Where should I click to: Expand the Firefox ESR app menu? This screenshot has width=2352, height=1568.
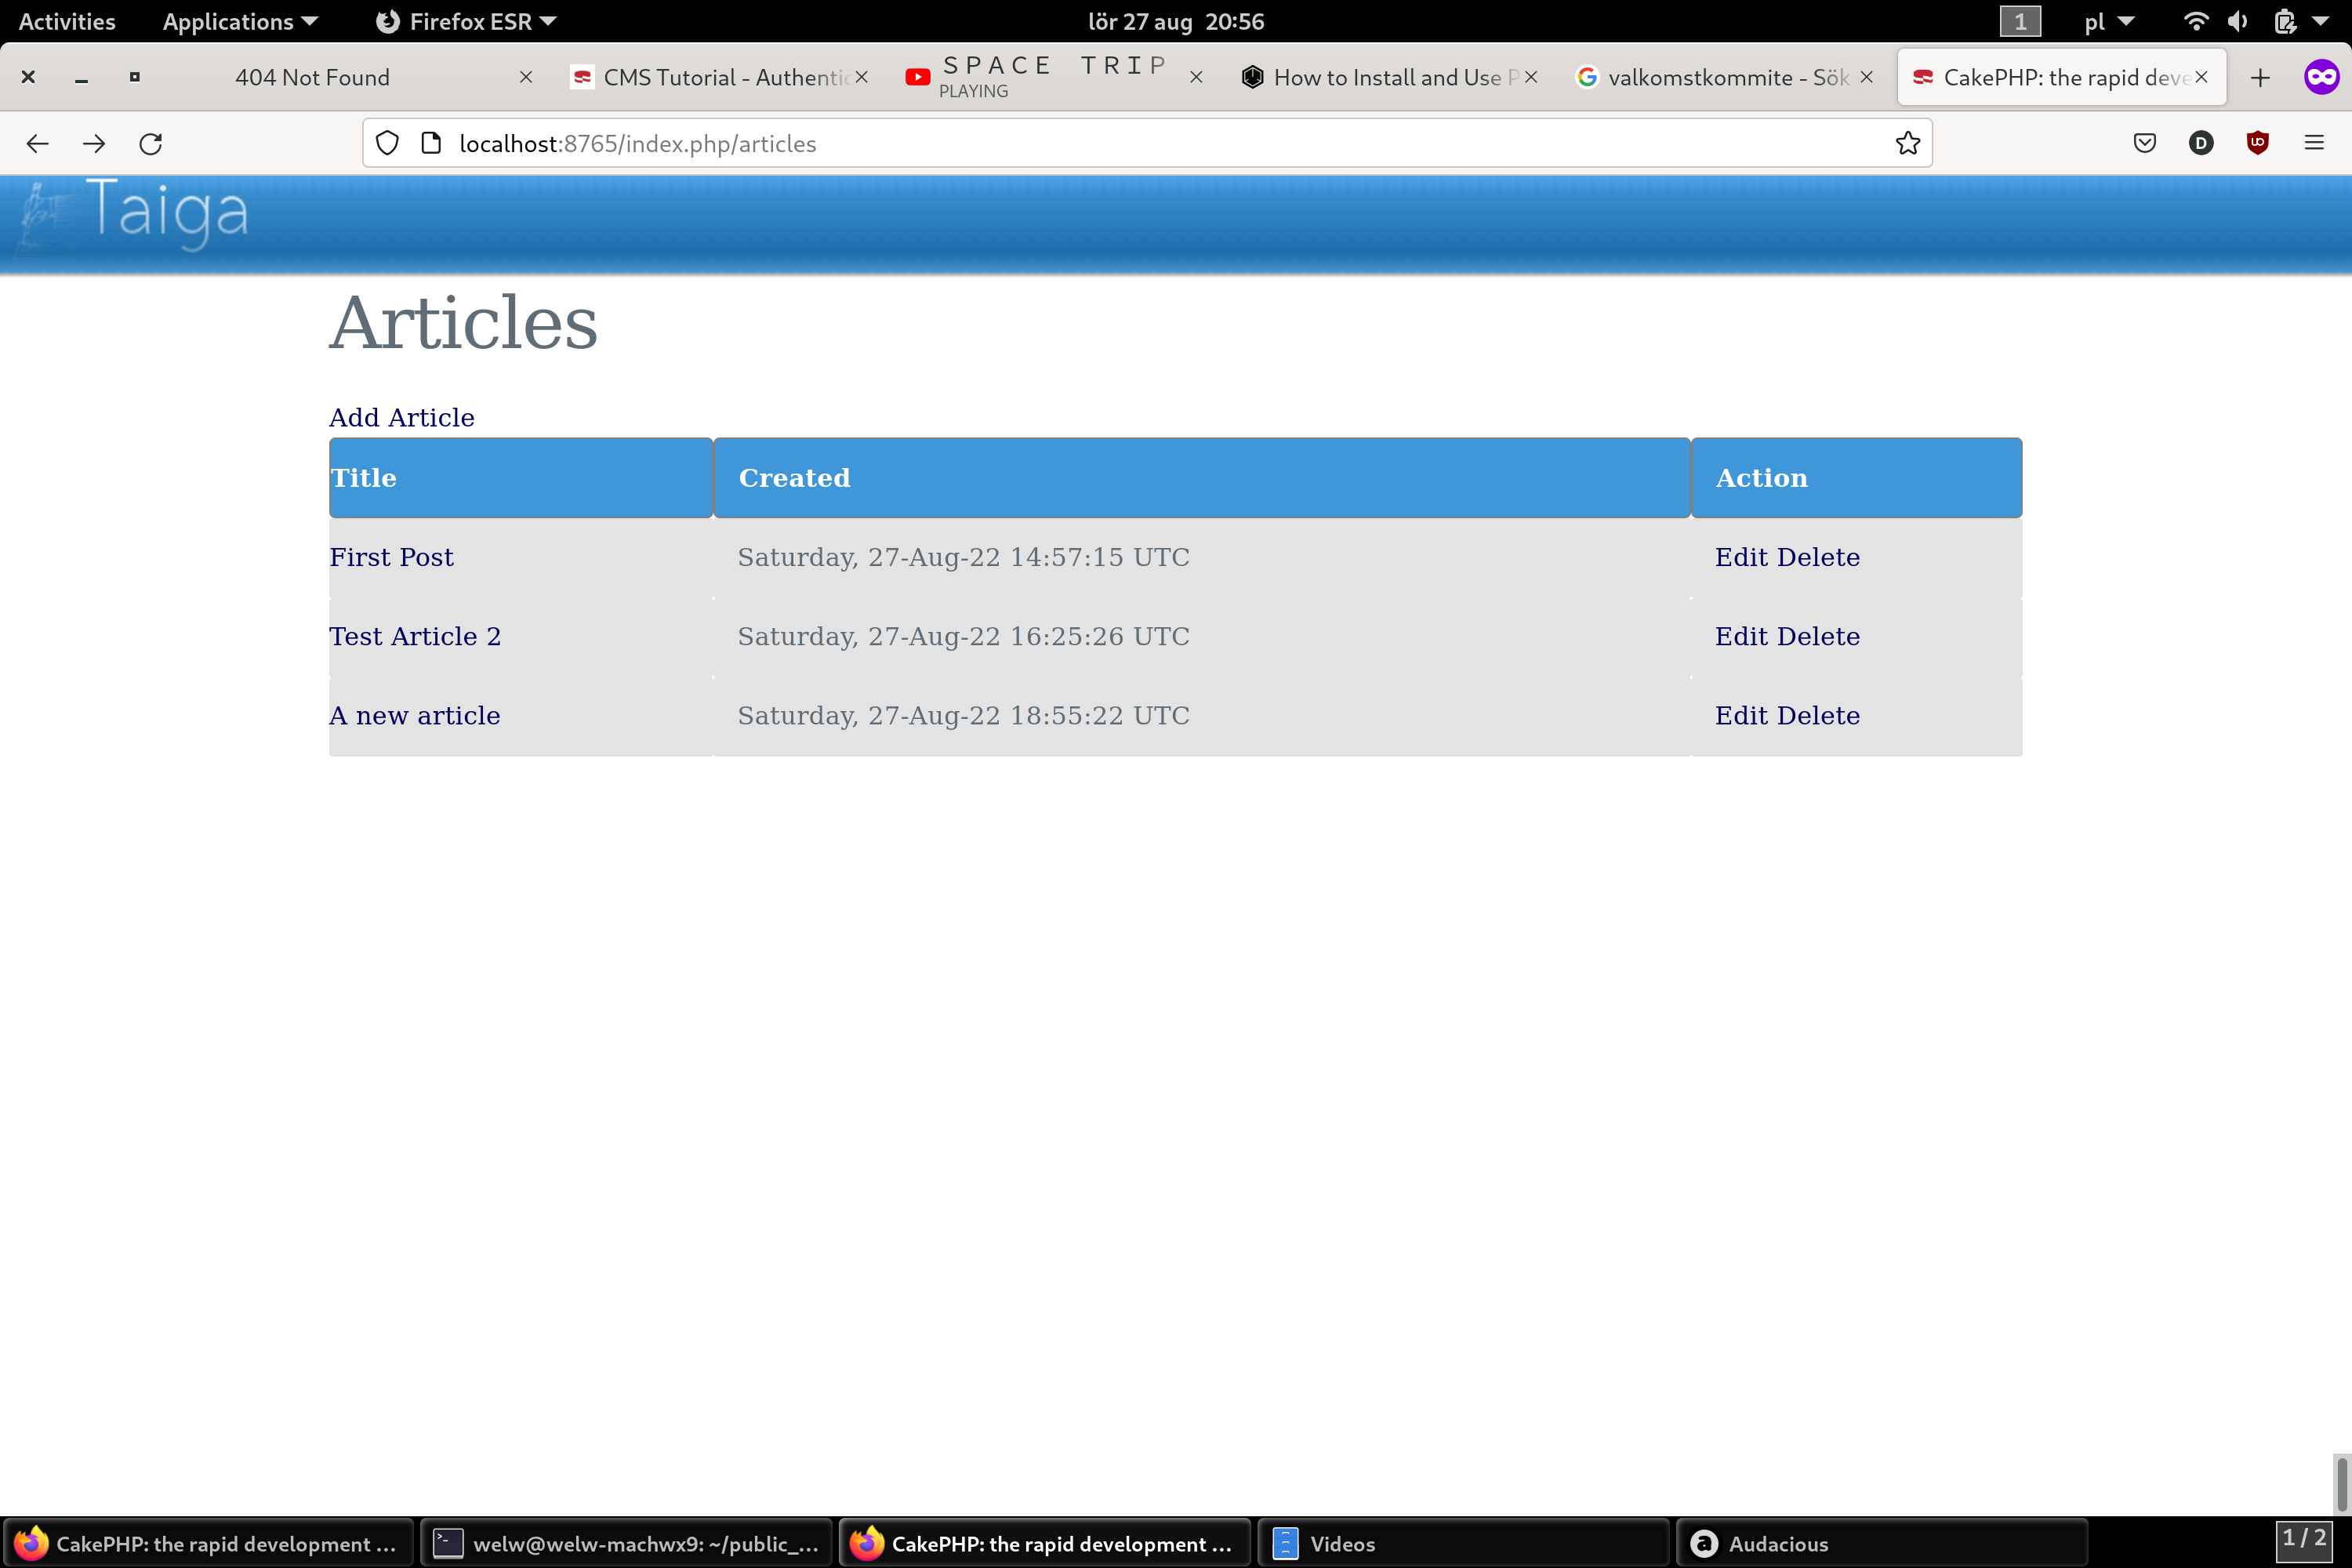467,22
